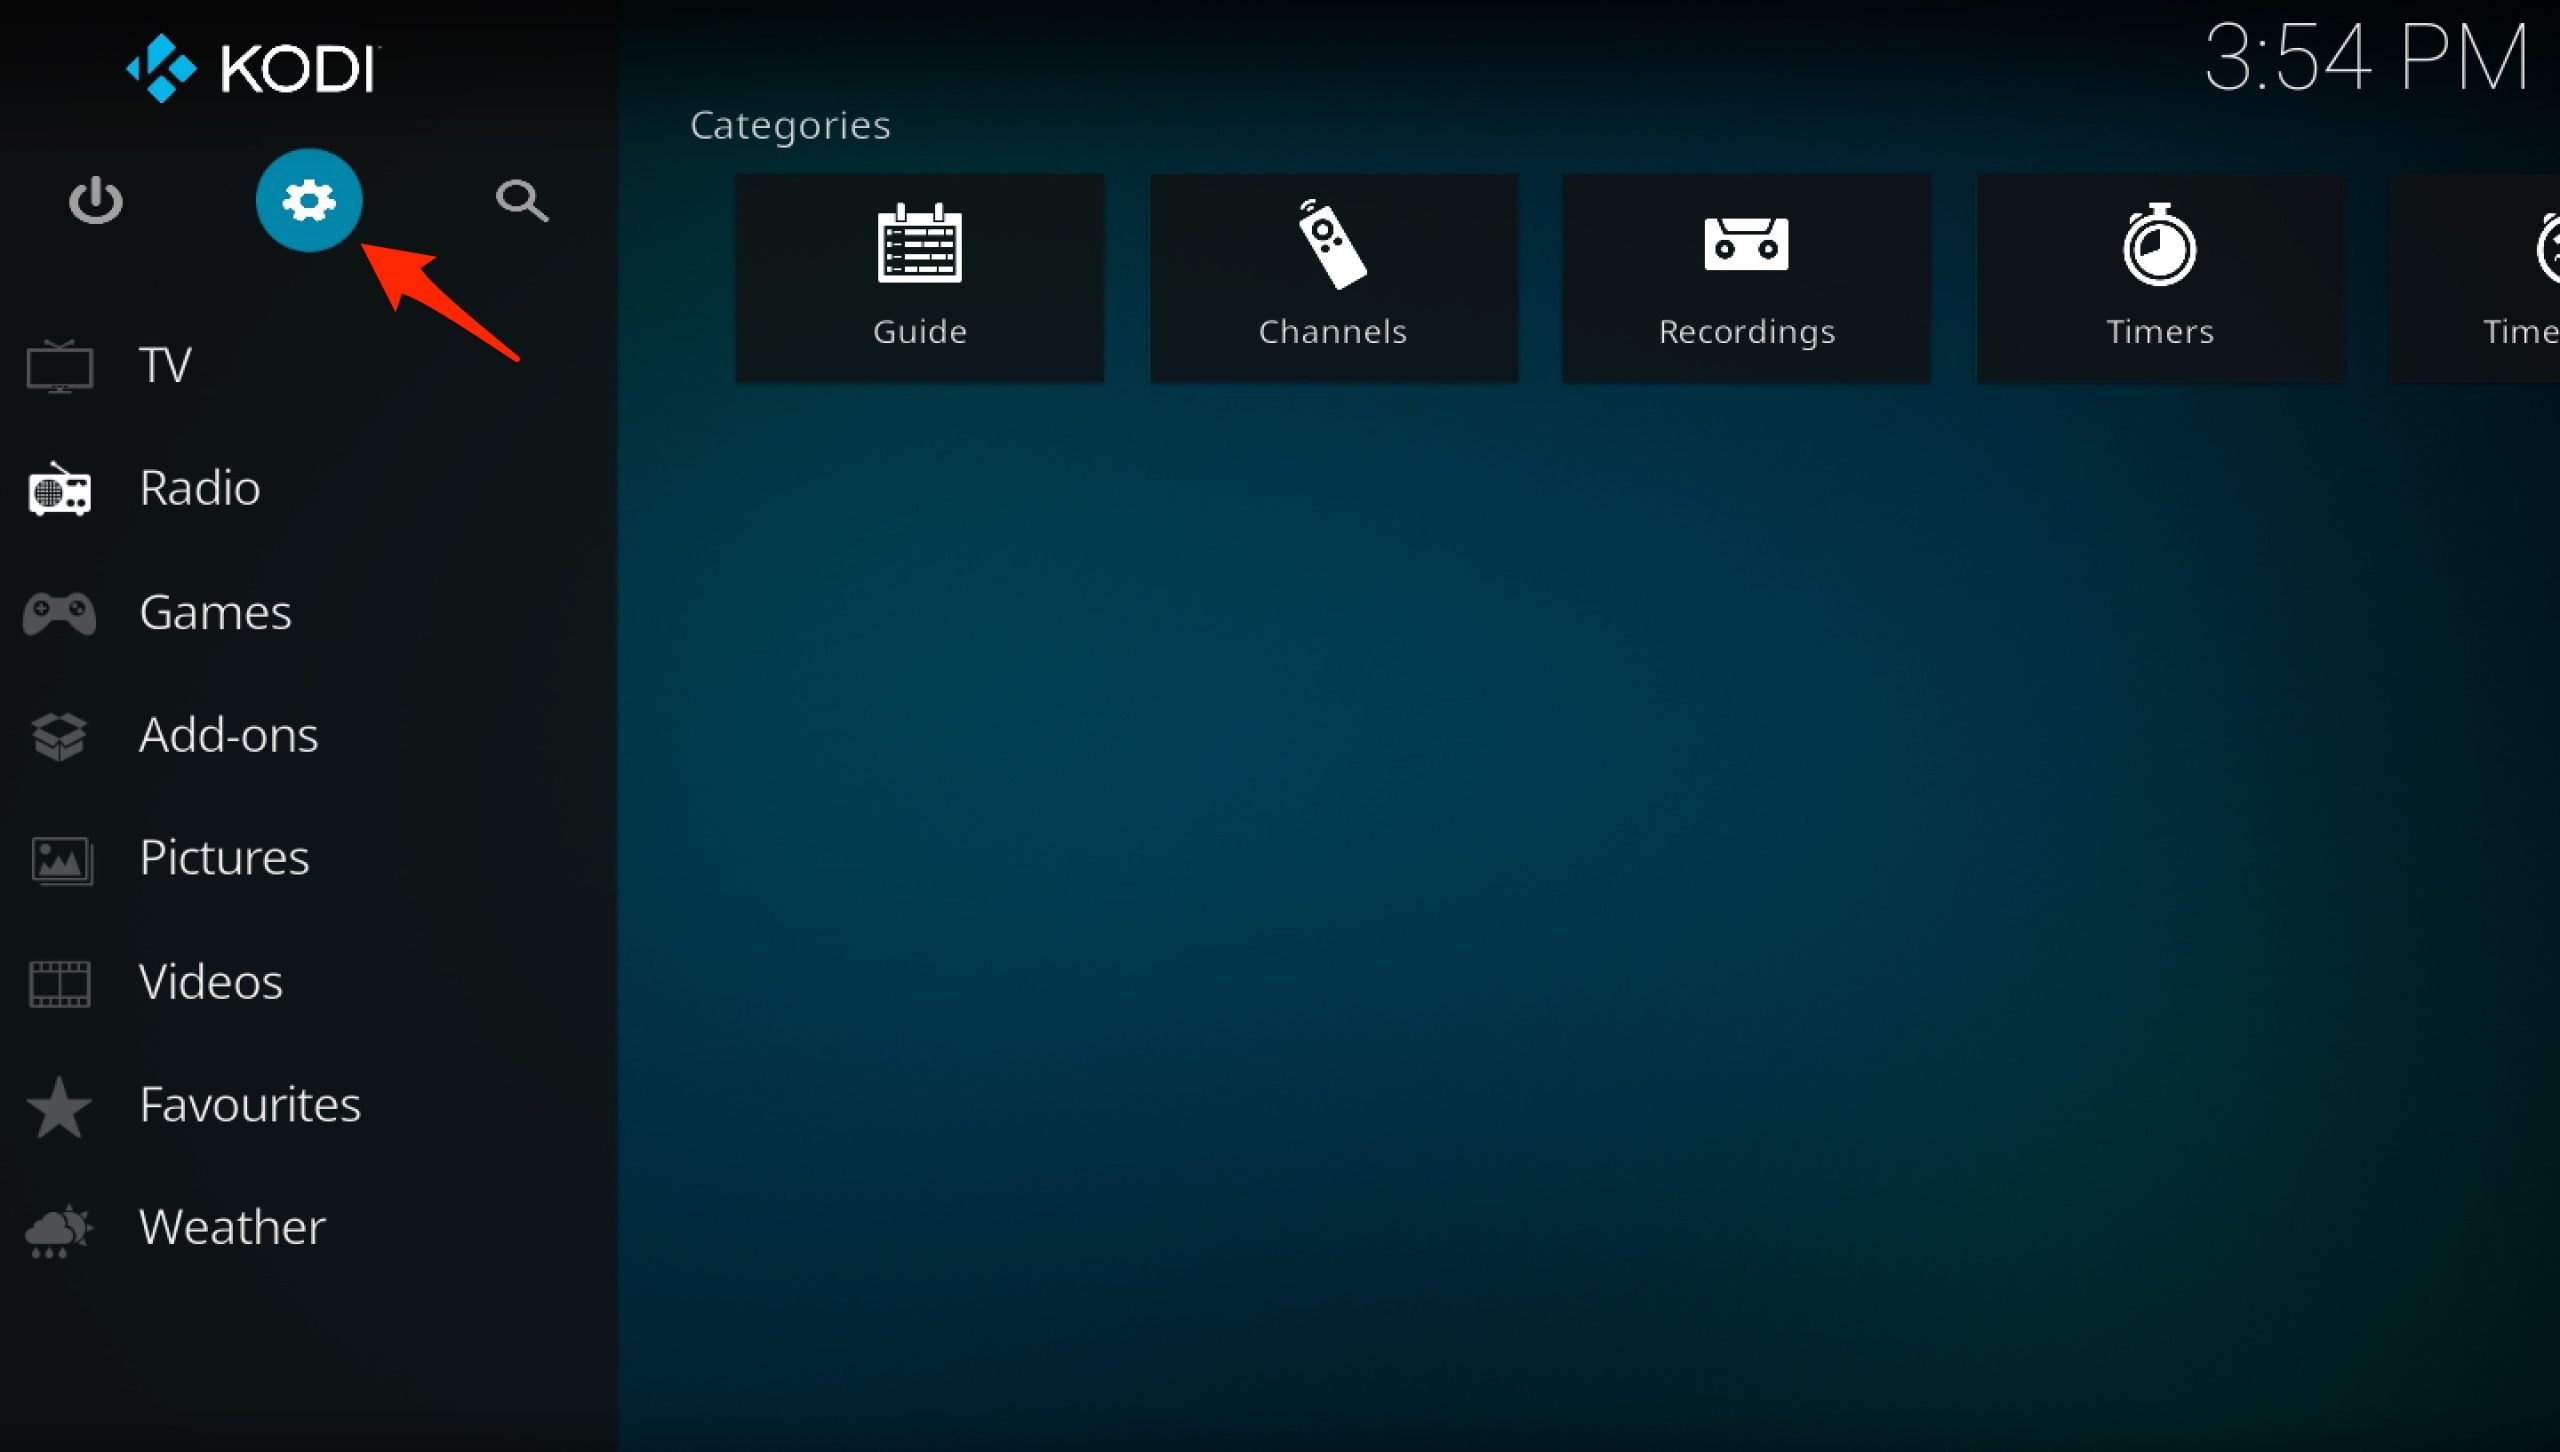Open the Recordings category tile
Viewport: 2560px width, 1452px height.
pos(1746,278)
